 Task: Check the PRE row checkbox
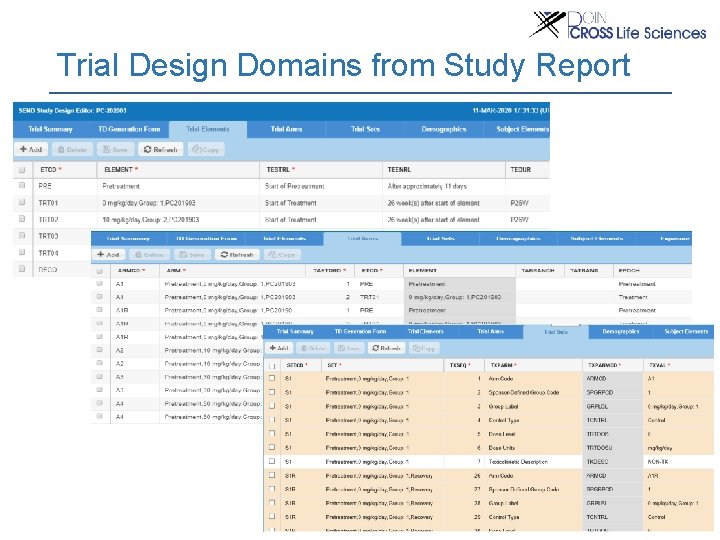coord(22,185)
